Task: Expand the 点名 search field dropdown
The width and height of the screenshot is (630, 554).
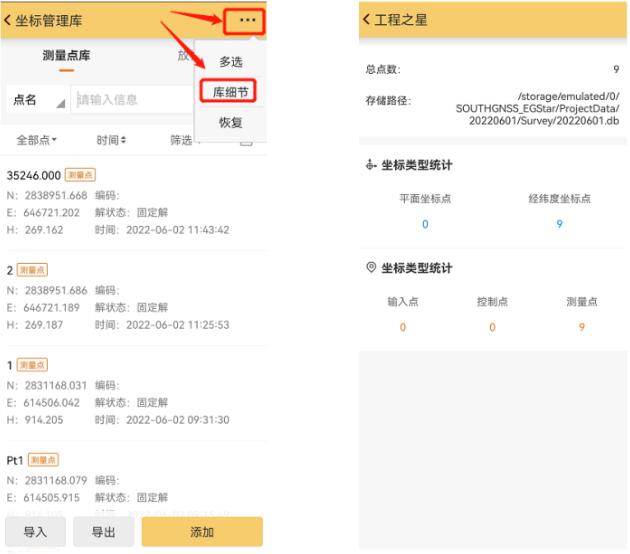Action: pos(38,100)
